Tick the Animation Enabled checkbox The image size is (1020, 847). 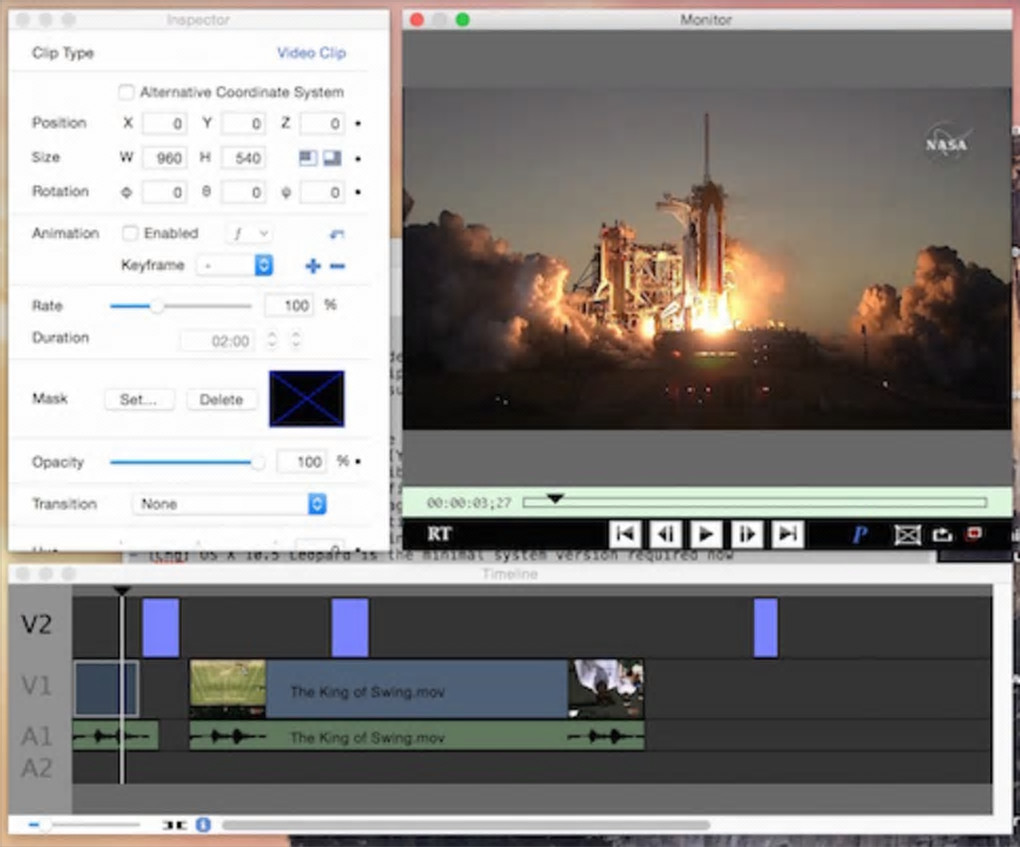click(x=130, y=233)
